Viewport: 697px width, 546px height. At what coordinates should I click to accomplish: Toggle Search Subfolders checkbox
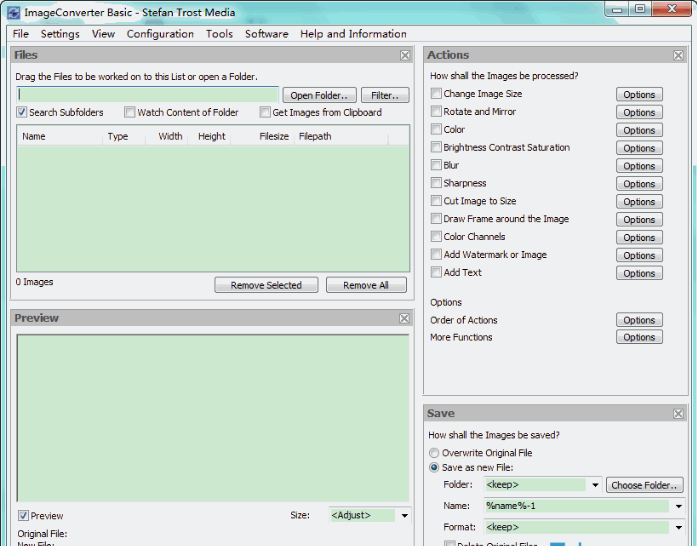click(x=22, y=112)
